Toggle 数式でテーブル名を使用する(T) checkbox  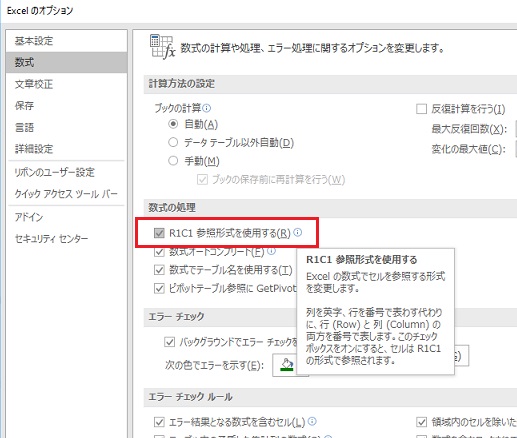(x=159, y=270)
